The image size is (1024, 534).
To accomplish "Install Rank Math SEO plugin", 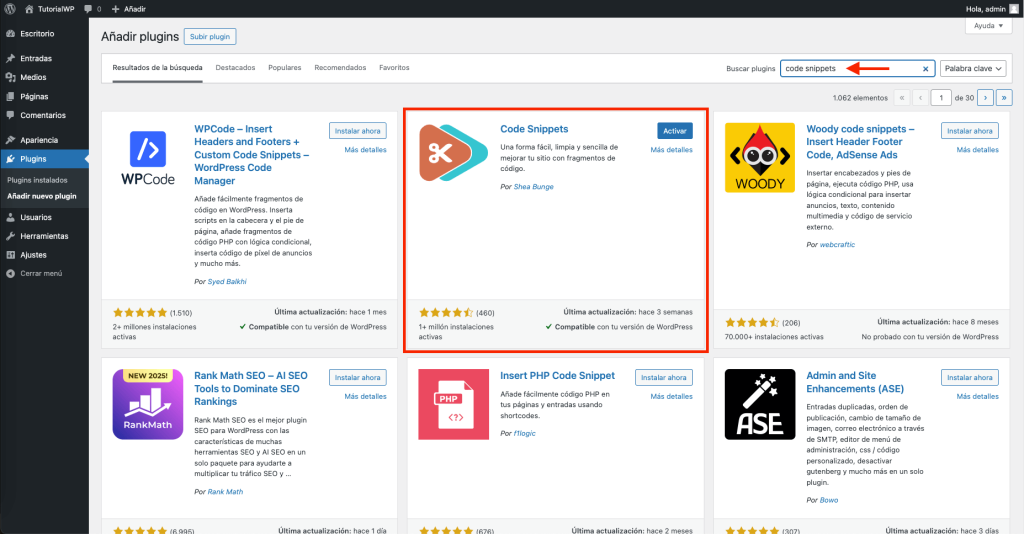I will [x=357, y=378].
